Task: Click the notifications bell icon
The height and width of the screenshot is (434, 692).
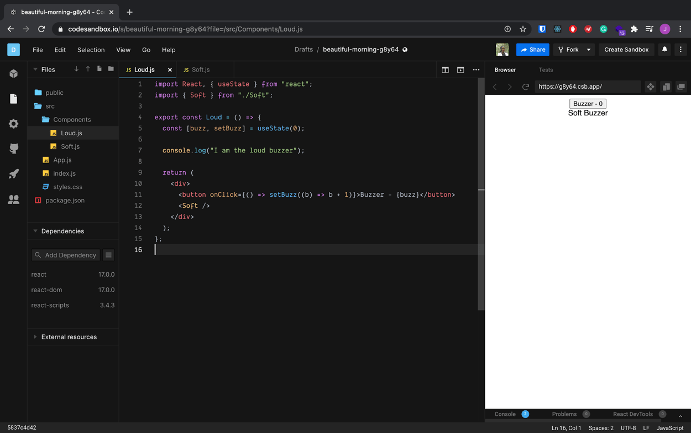Action: click(664, 49)
